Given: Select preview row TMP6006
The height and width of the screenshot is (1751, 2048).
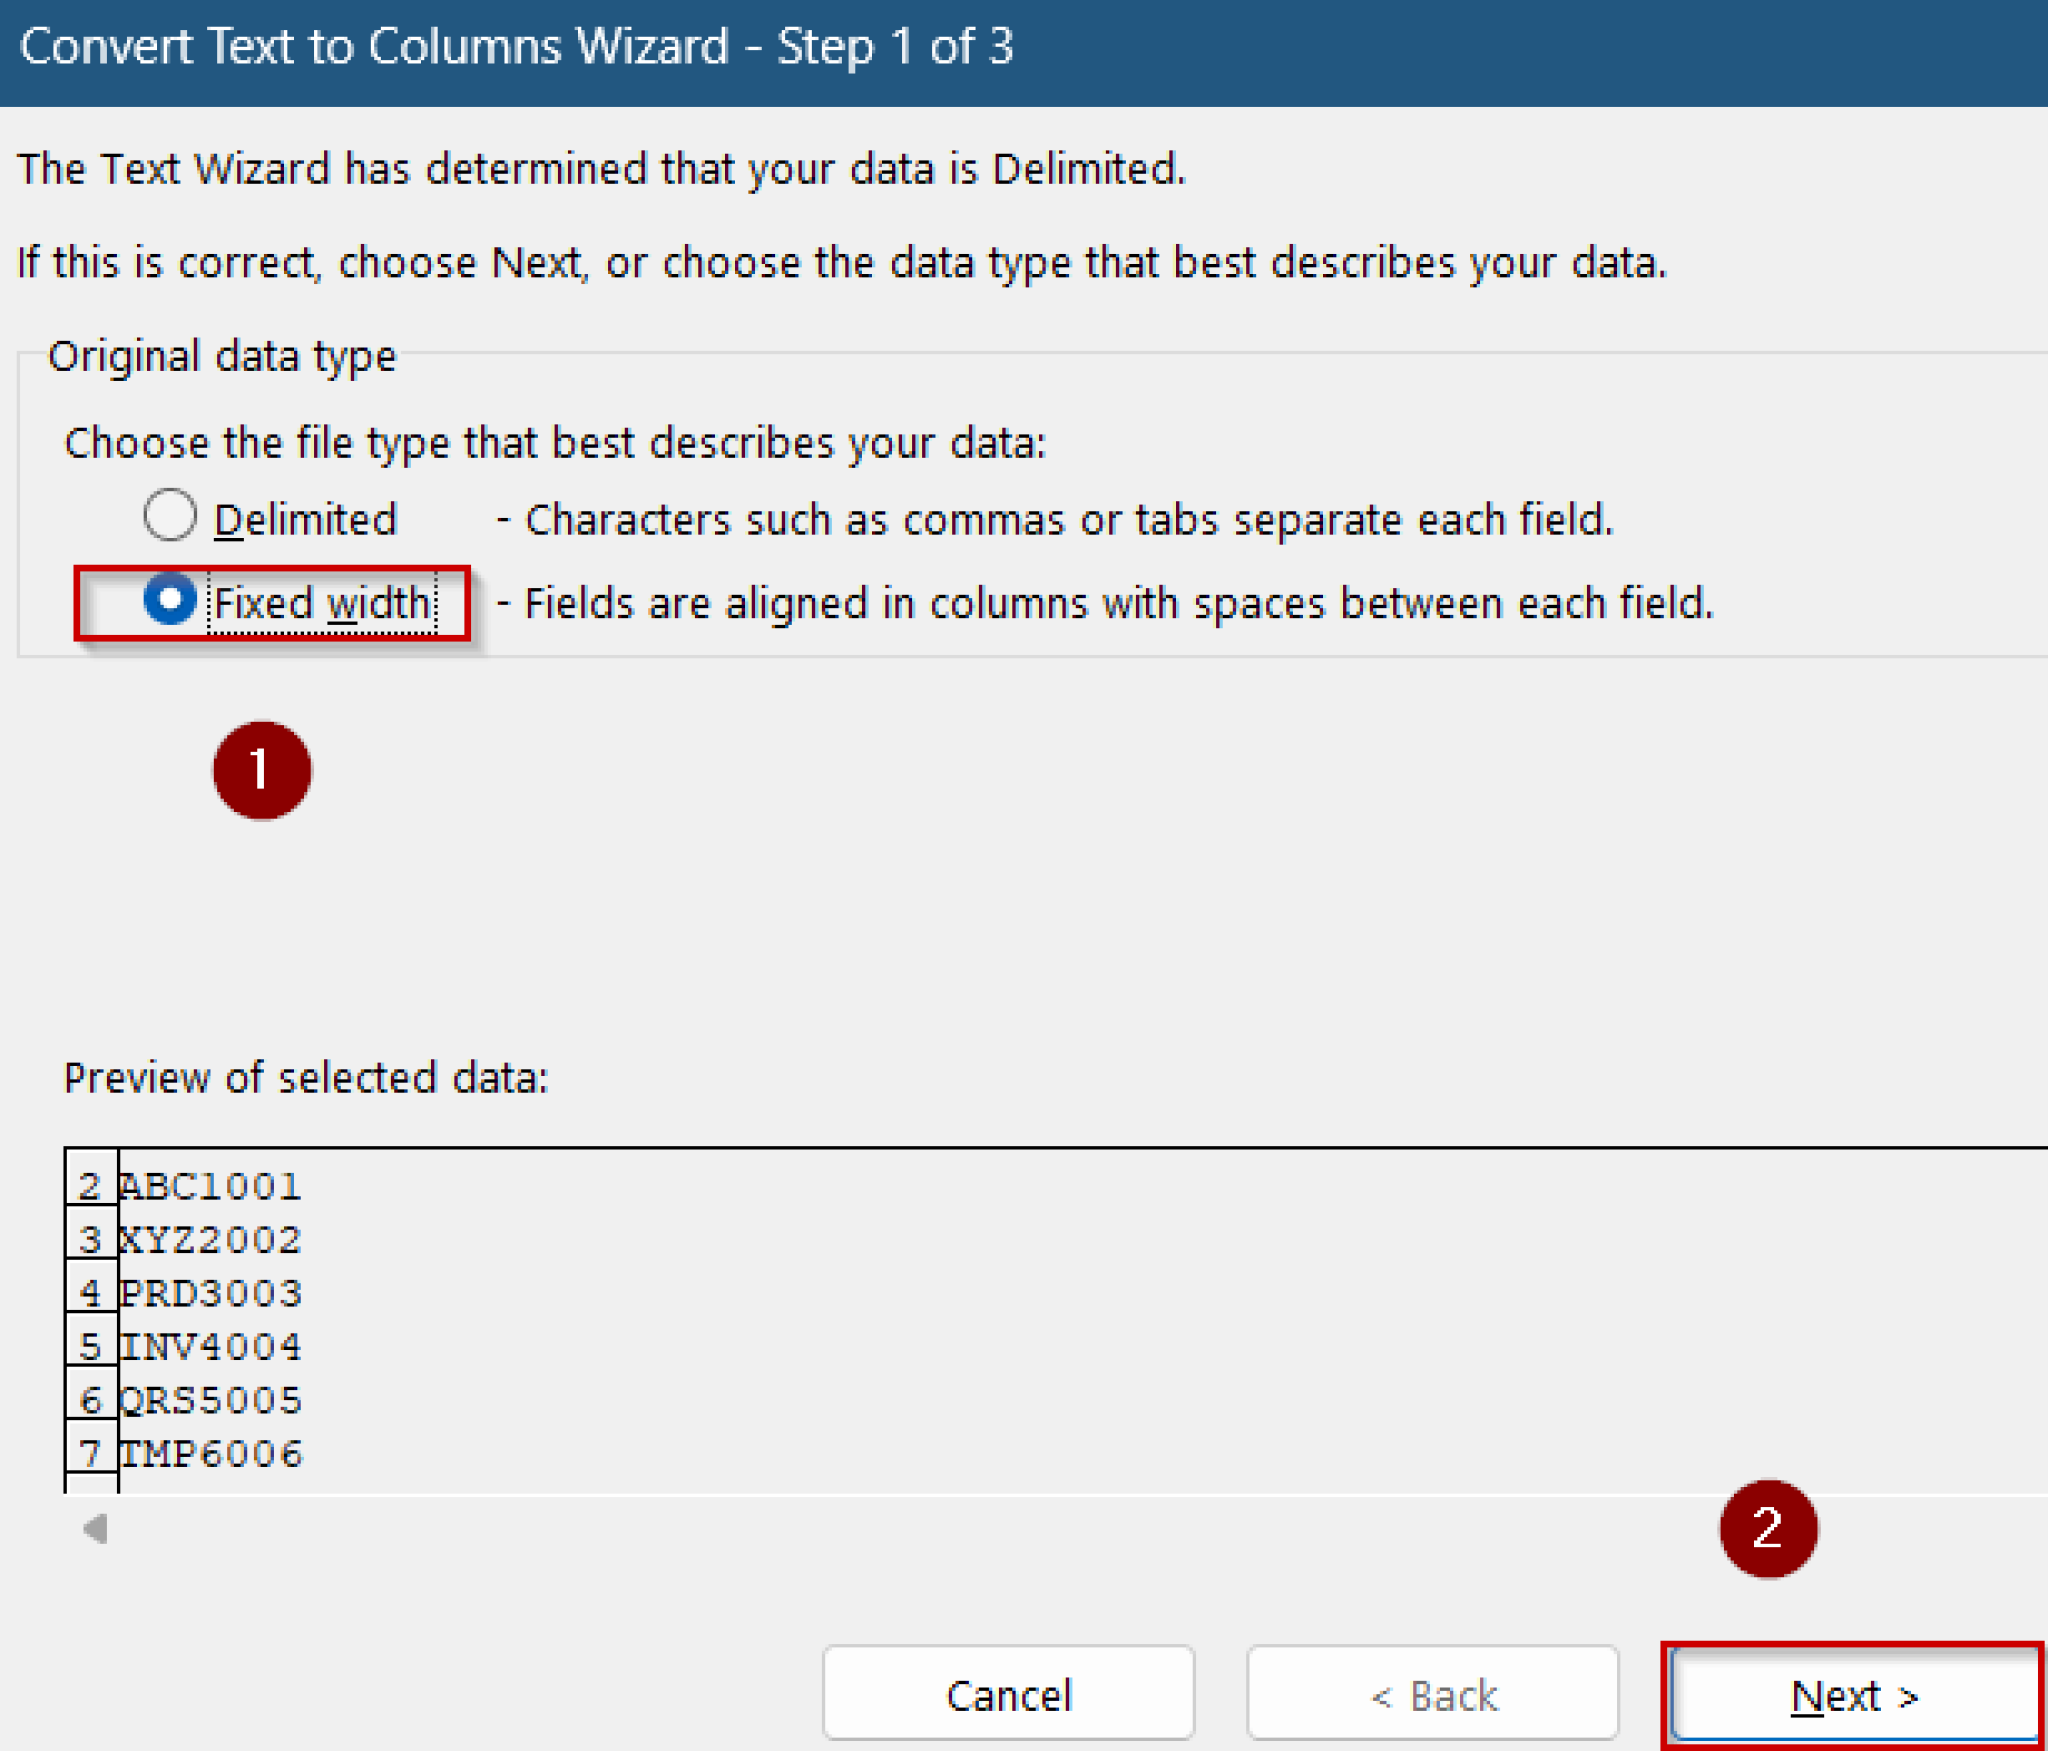Looking at the screenshot, I should [x=210, y=1454].
